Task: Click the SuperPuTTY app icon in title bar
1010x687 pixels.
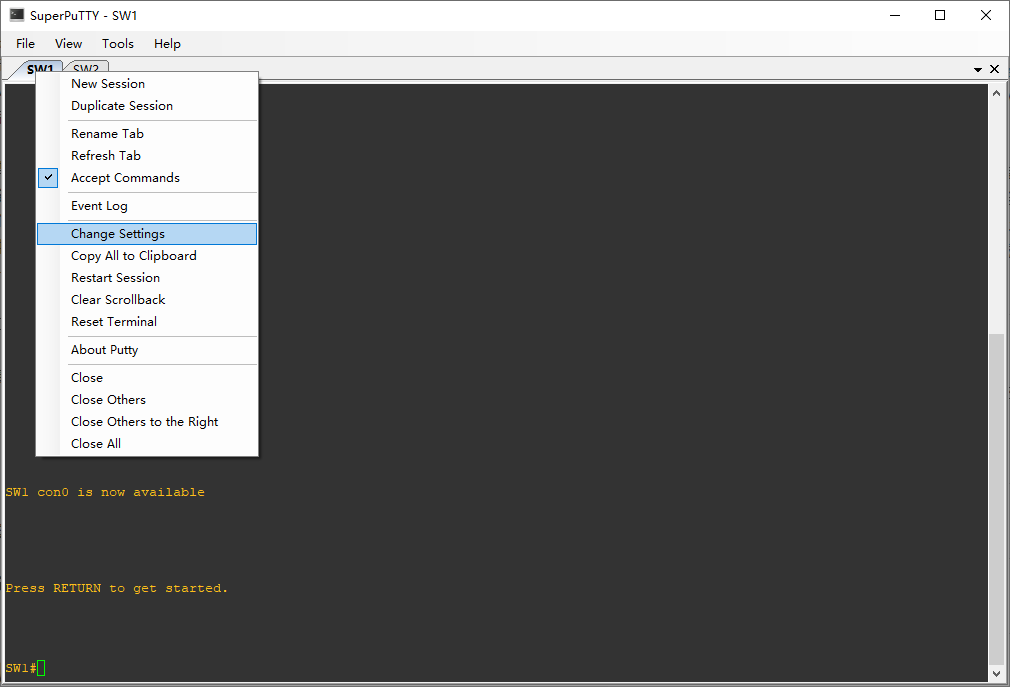Action: tap(17, 15)
